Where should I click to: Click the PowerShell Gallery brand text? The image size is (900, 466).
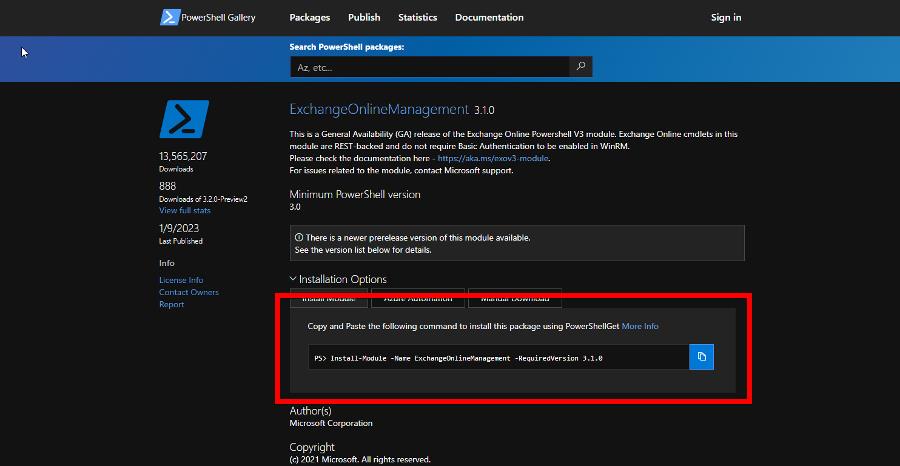point(218,17)
